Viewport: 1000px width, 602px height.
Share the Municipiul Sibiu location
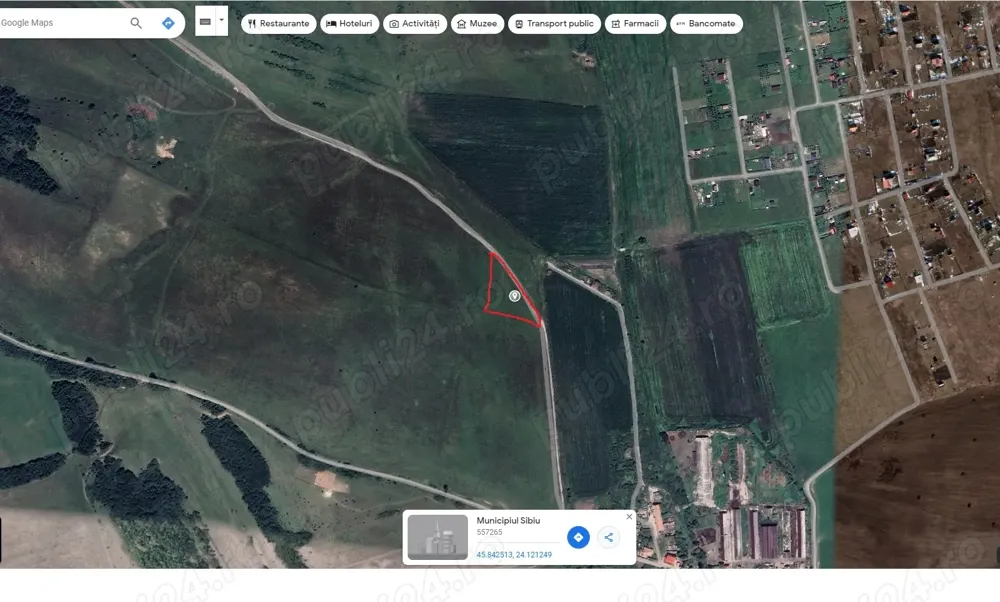tap(609, 537)
